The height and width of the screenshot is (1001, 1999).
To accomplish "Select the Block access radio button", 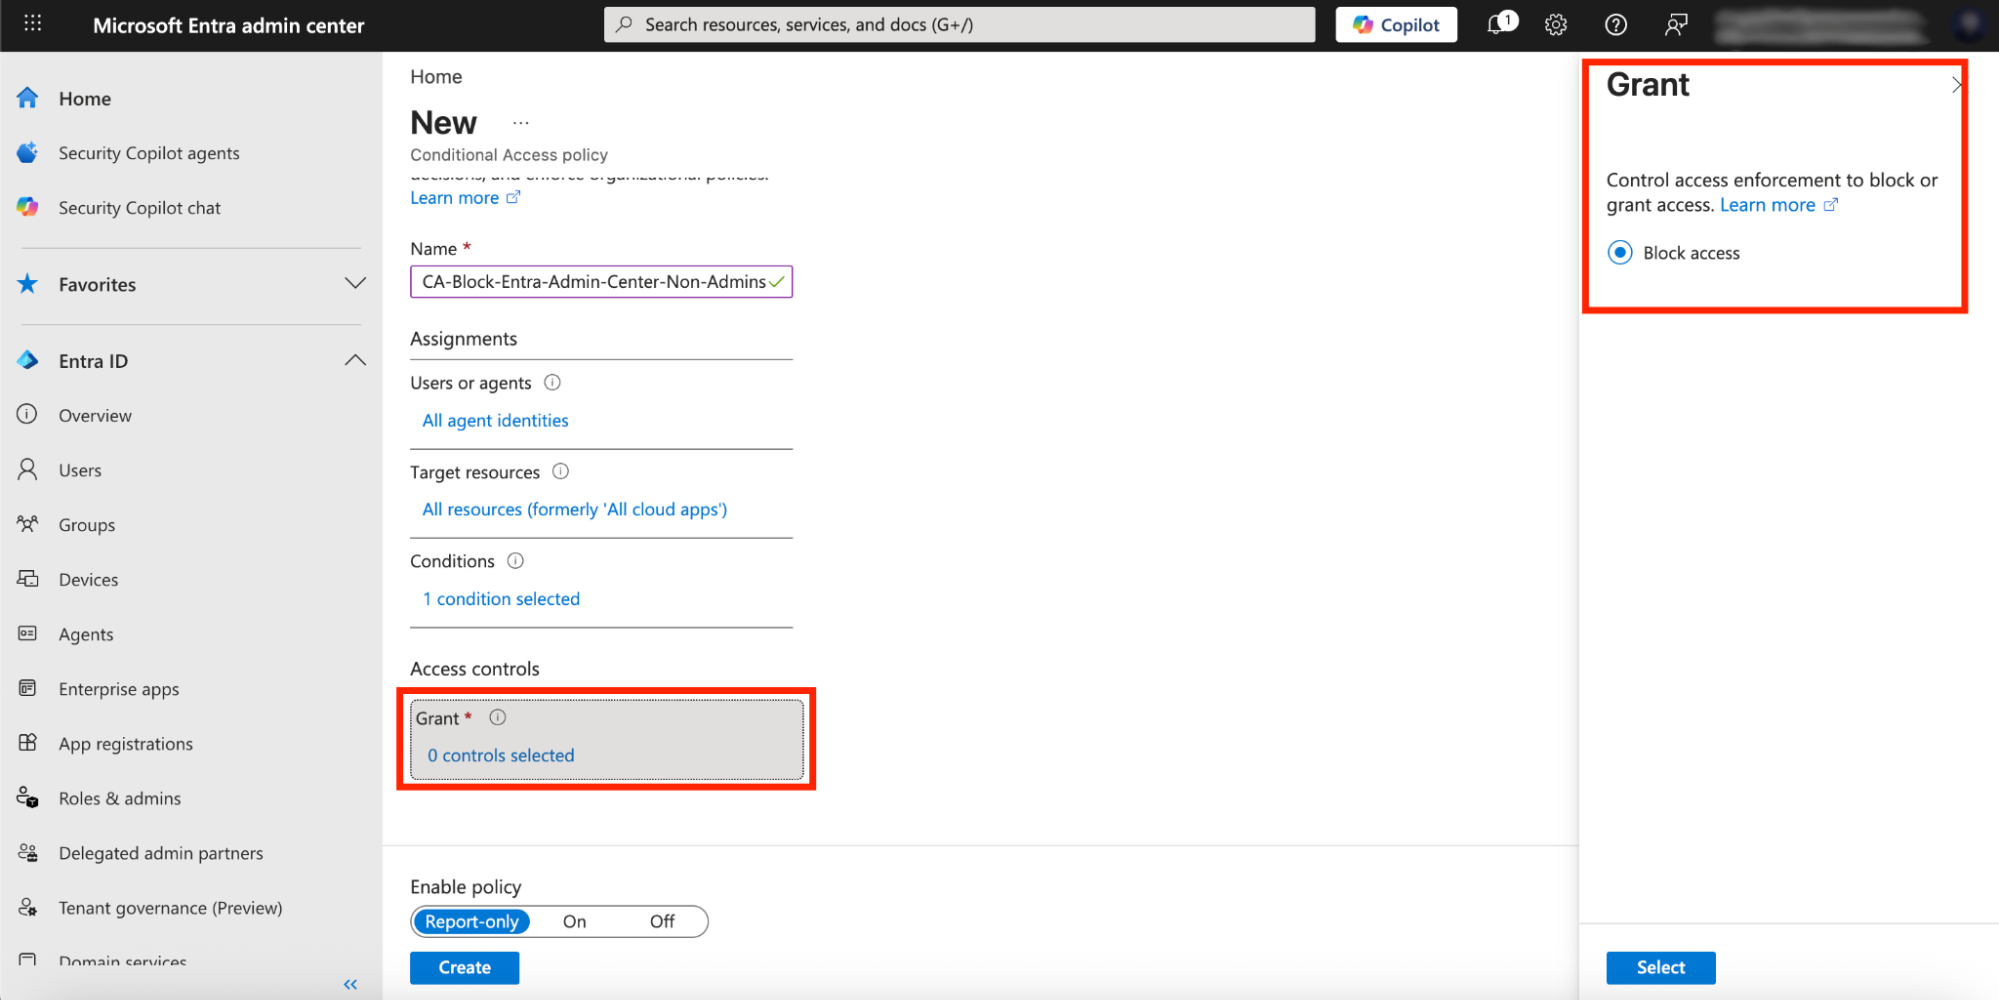I will (x=1620, y=253).
